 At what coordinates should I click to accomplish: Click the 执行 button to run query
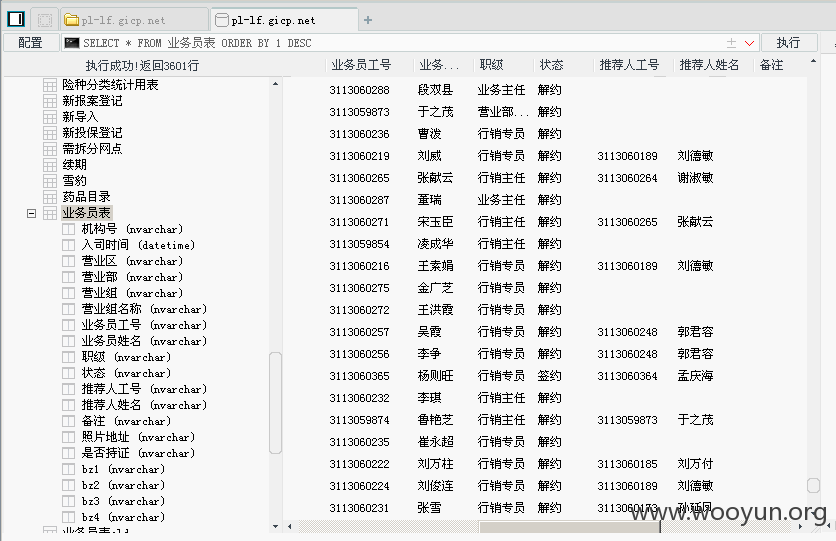click(789, 43)
